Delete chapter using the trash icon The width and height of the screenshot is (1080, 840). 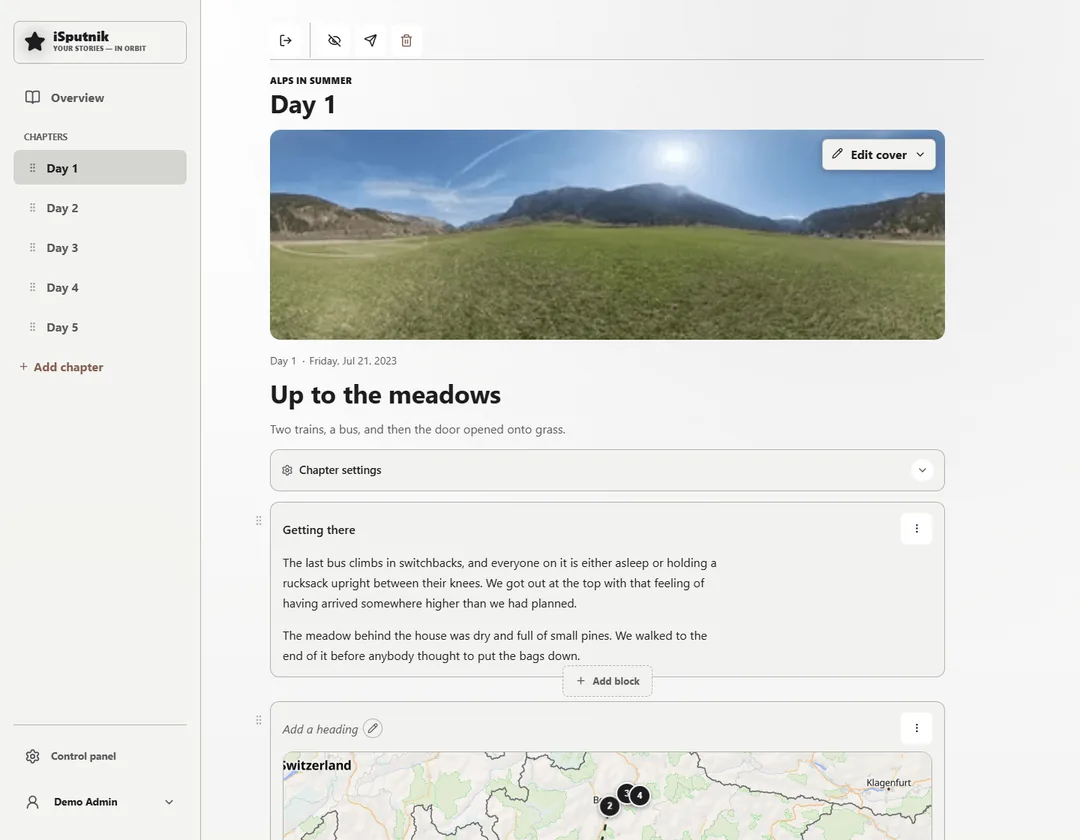coord(406,41)
